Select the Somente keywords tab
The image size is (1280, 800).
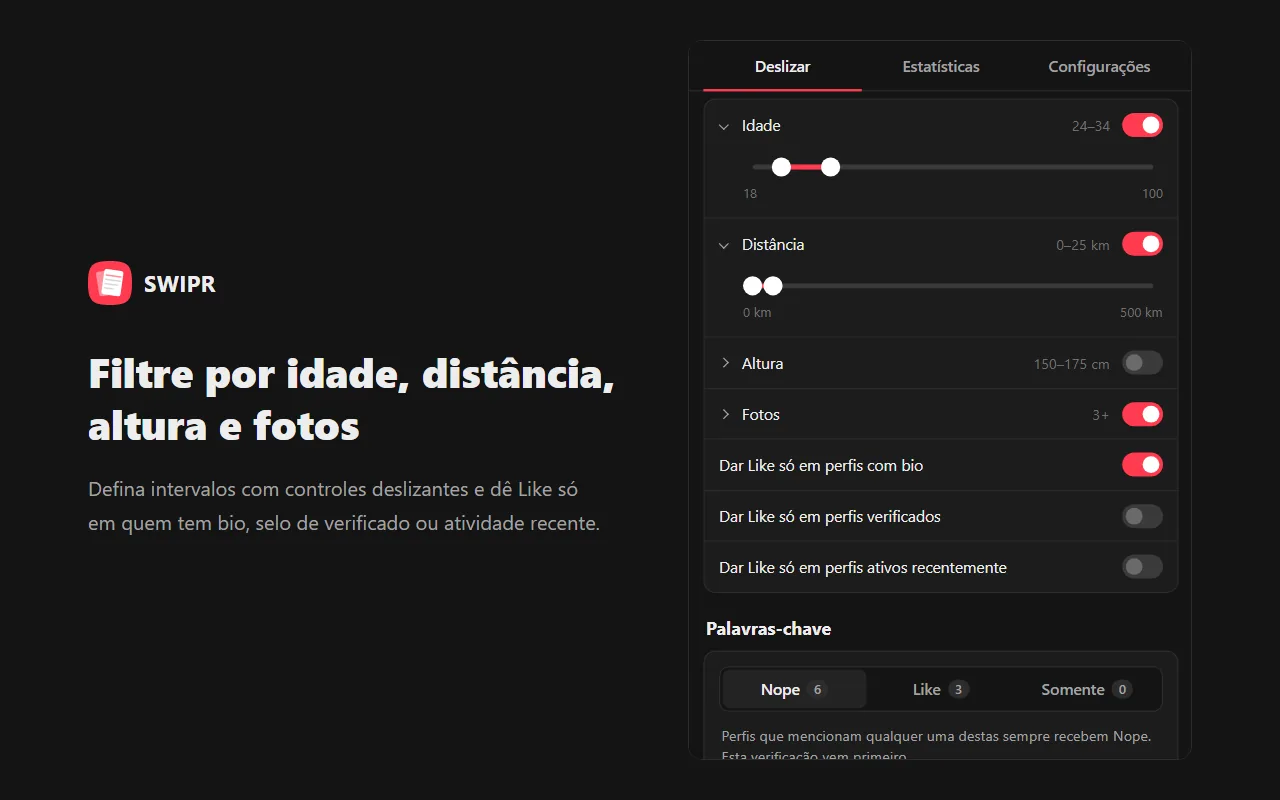pos(1087,689)
